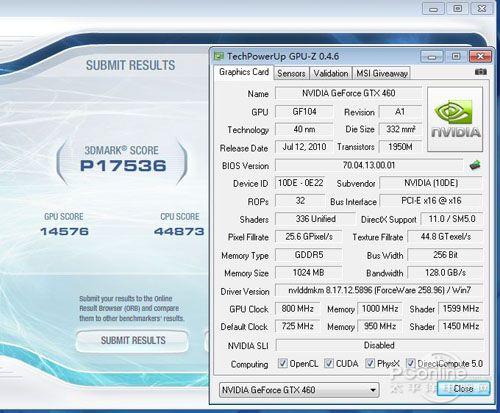Click the GPU Clock field 800 MHz
The height and width of the screenshot is (413, 500).
(x=297, y=309)
